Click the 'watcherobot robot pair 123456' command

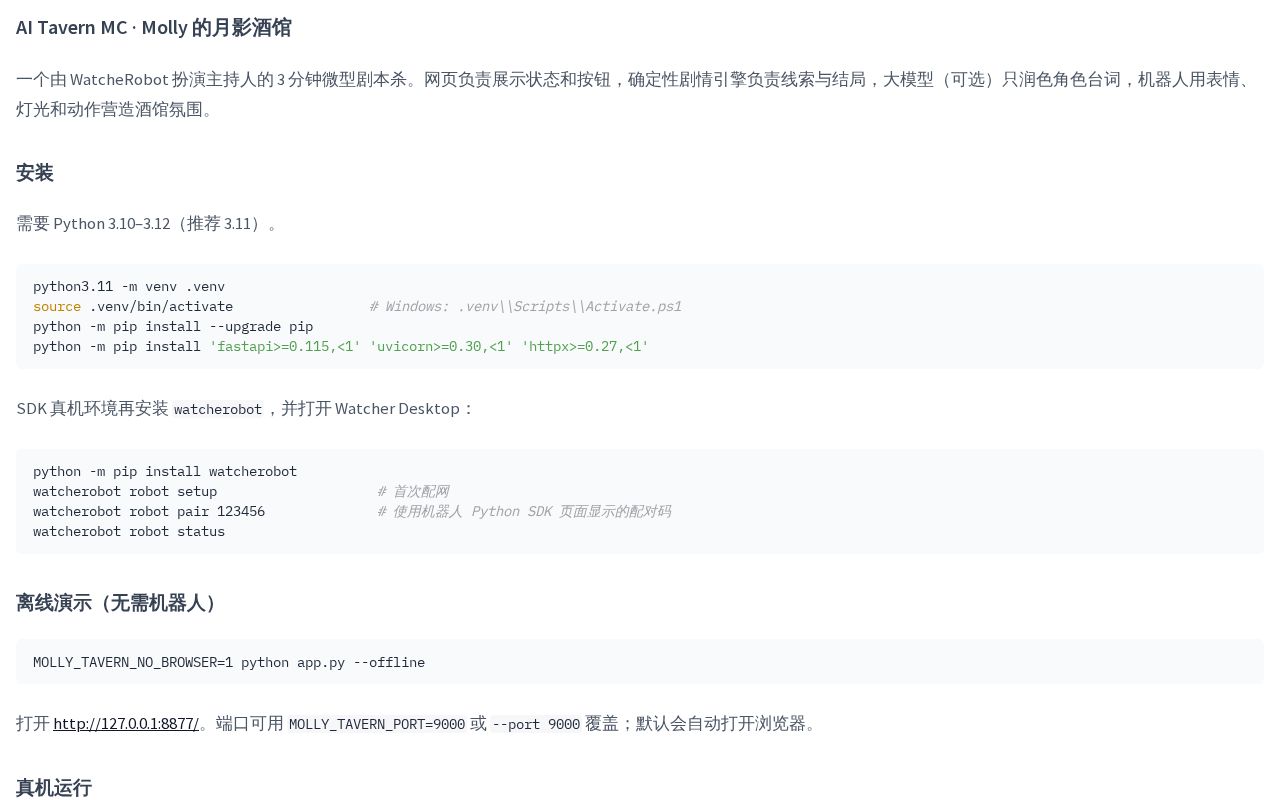[149, 511]
